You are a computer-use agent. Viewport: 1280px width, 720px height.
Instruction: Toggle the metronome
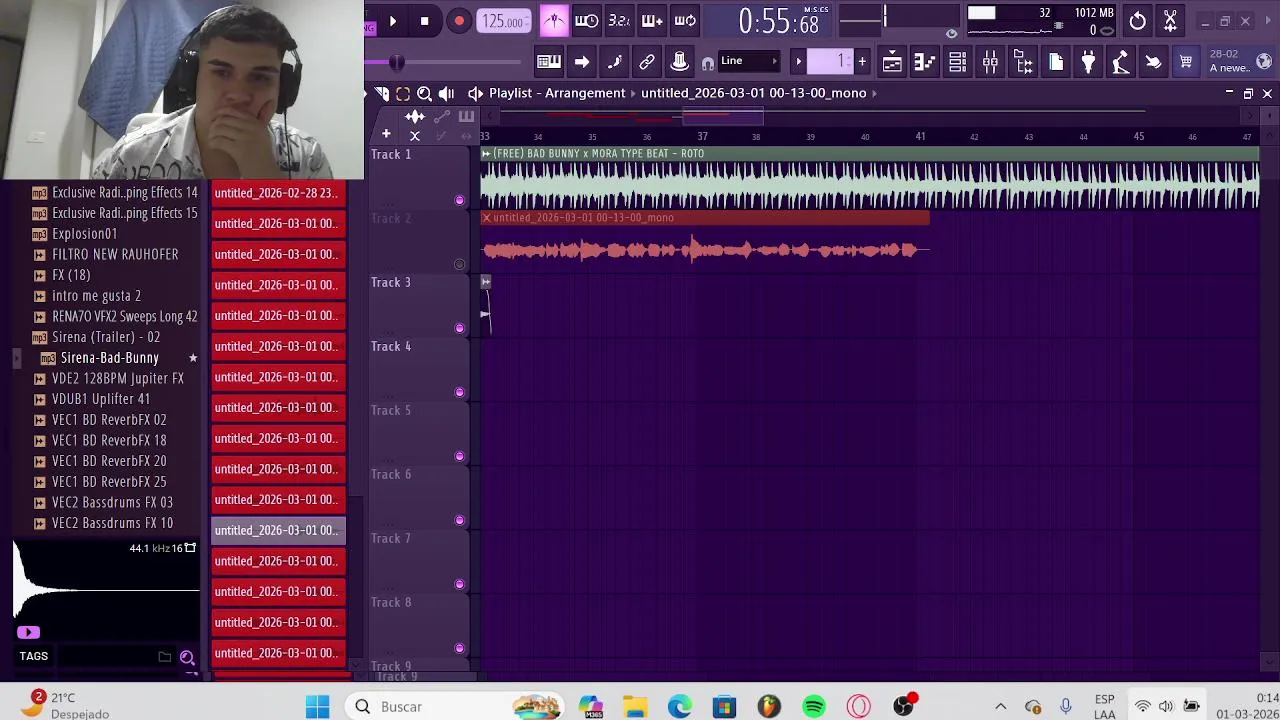[554, 21]
